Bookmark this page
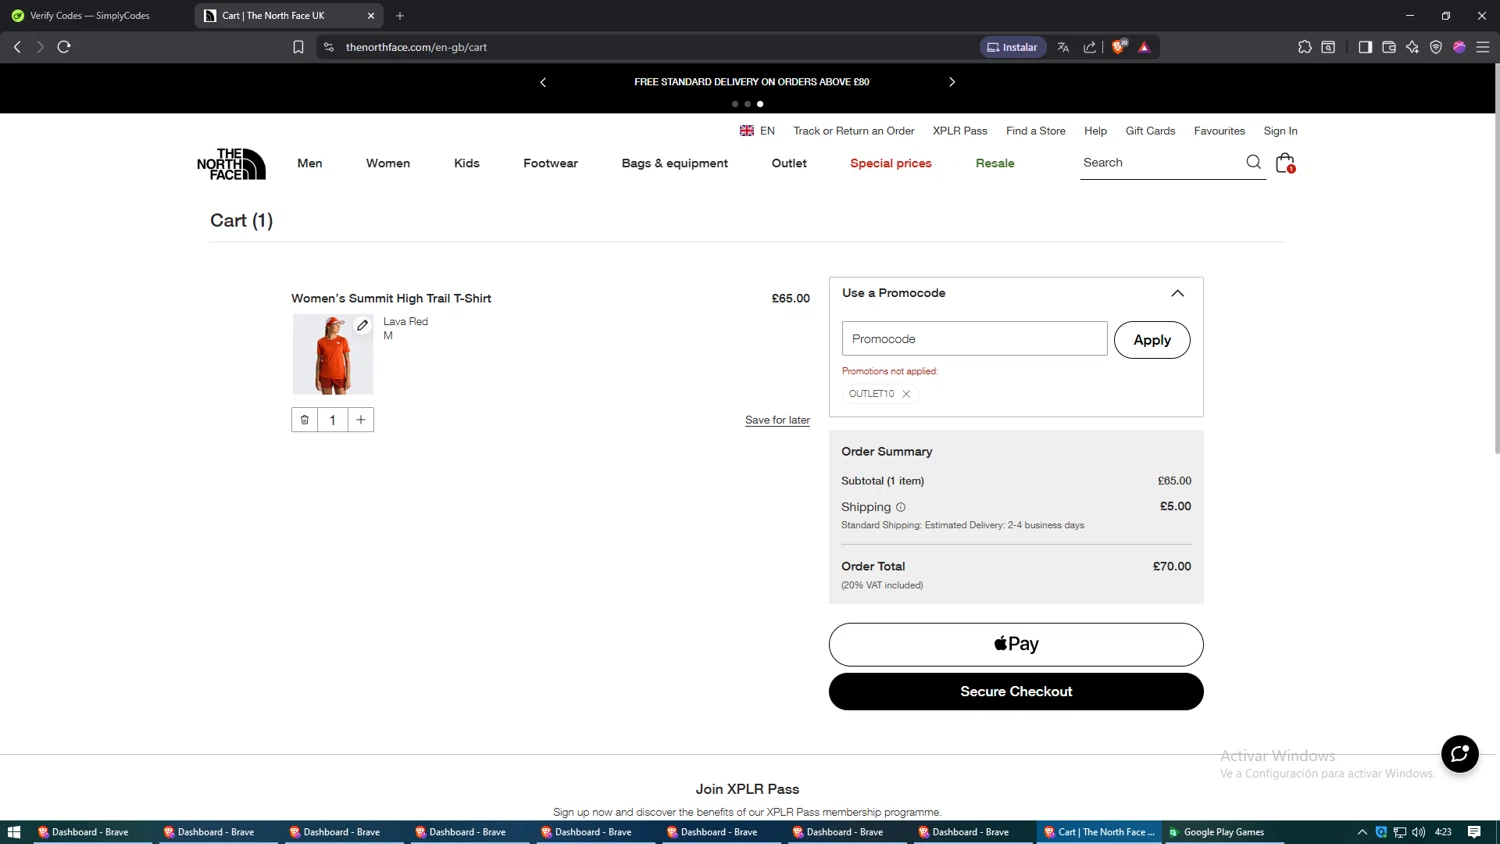Screen dimensions: 1500x844 click(x=298, y=47)
